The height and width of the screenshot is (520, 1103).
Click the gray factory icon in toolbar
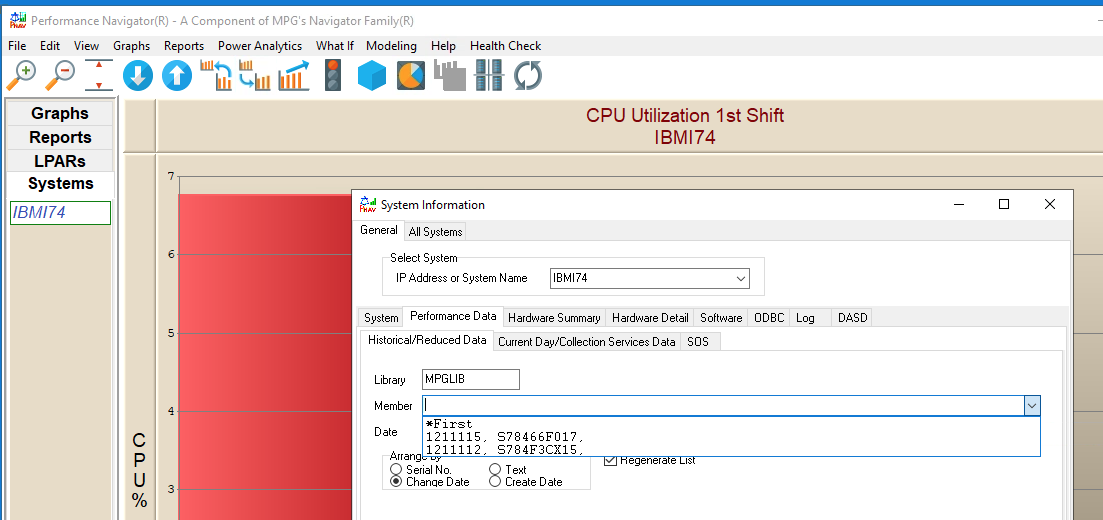(450, 76)
